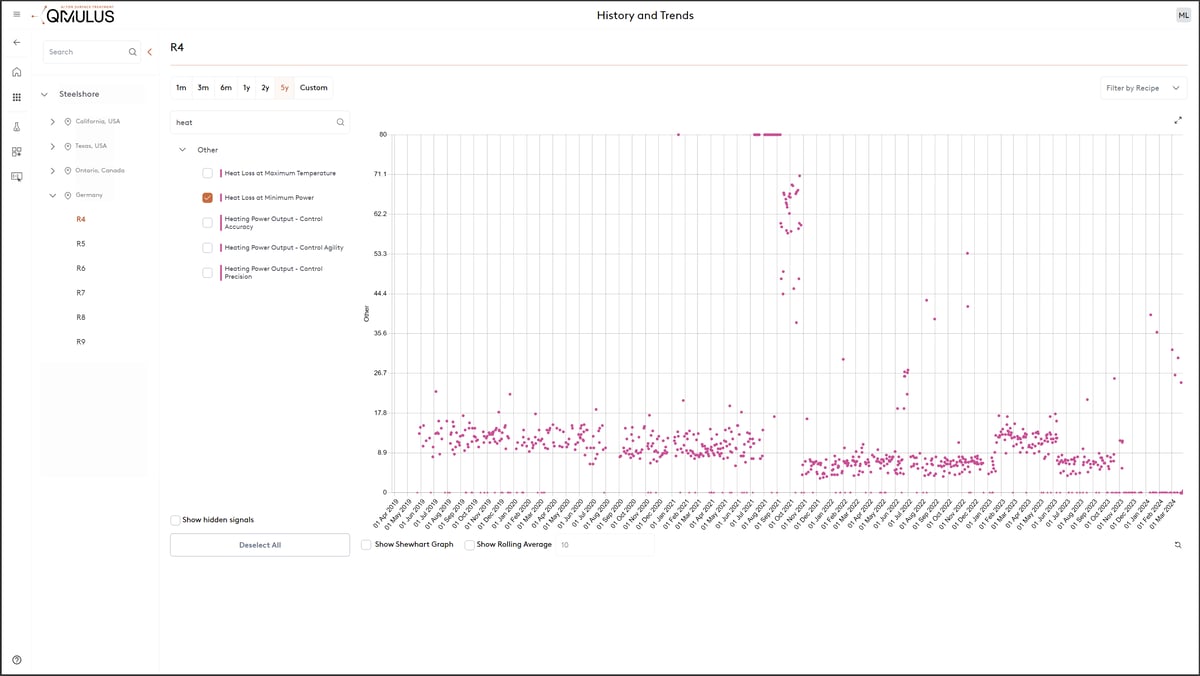The width and height of the screenshot is (1200, 676).
Task: Click the California location pin icon
Action: coord(67,121)
